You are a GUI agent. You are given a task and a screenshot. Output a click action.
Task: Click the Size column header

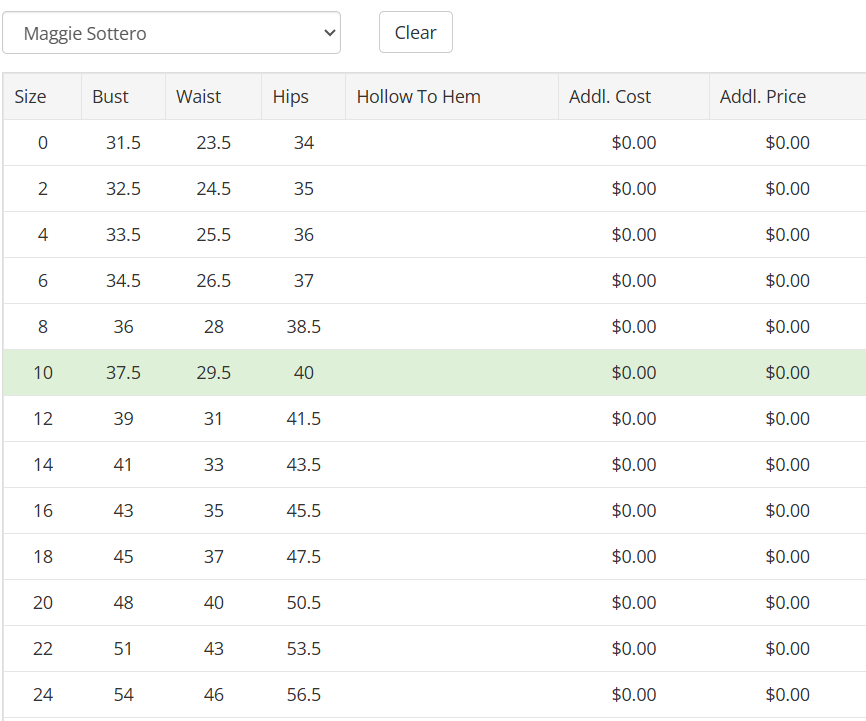click(x=31, y=97)
